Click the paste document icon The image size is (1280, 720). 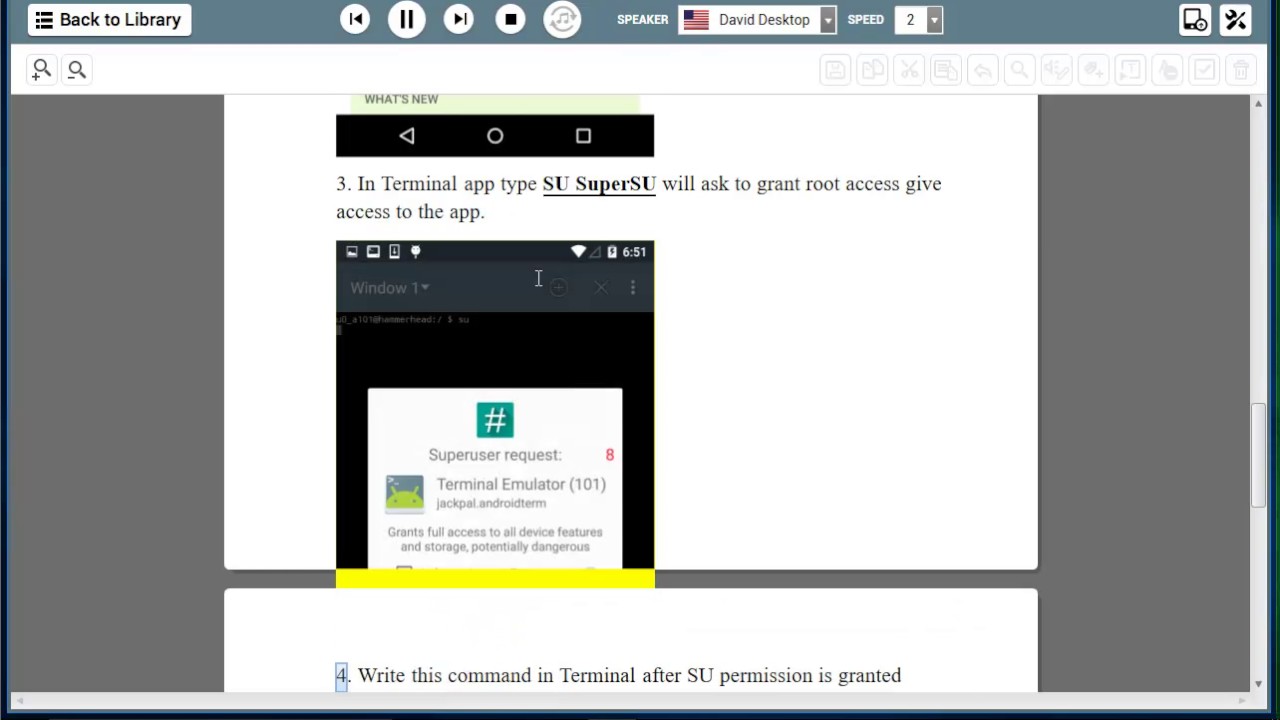click(x=946, y=70)
